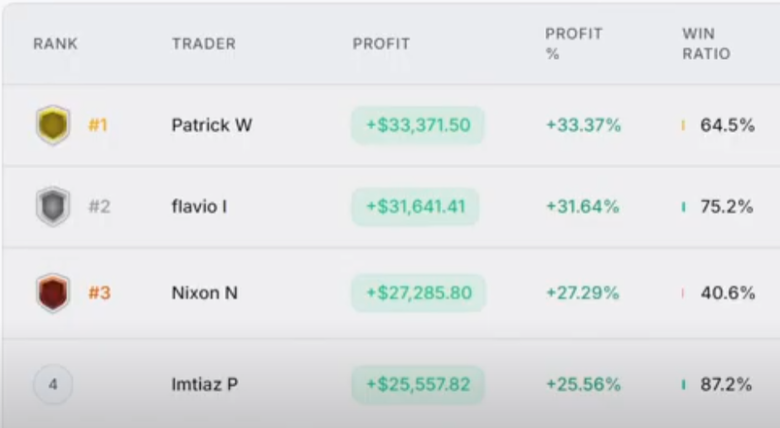Click the red win ratio indicator beside 40.6%

coord(683,293)
